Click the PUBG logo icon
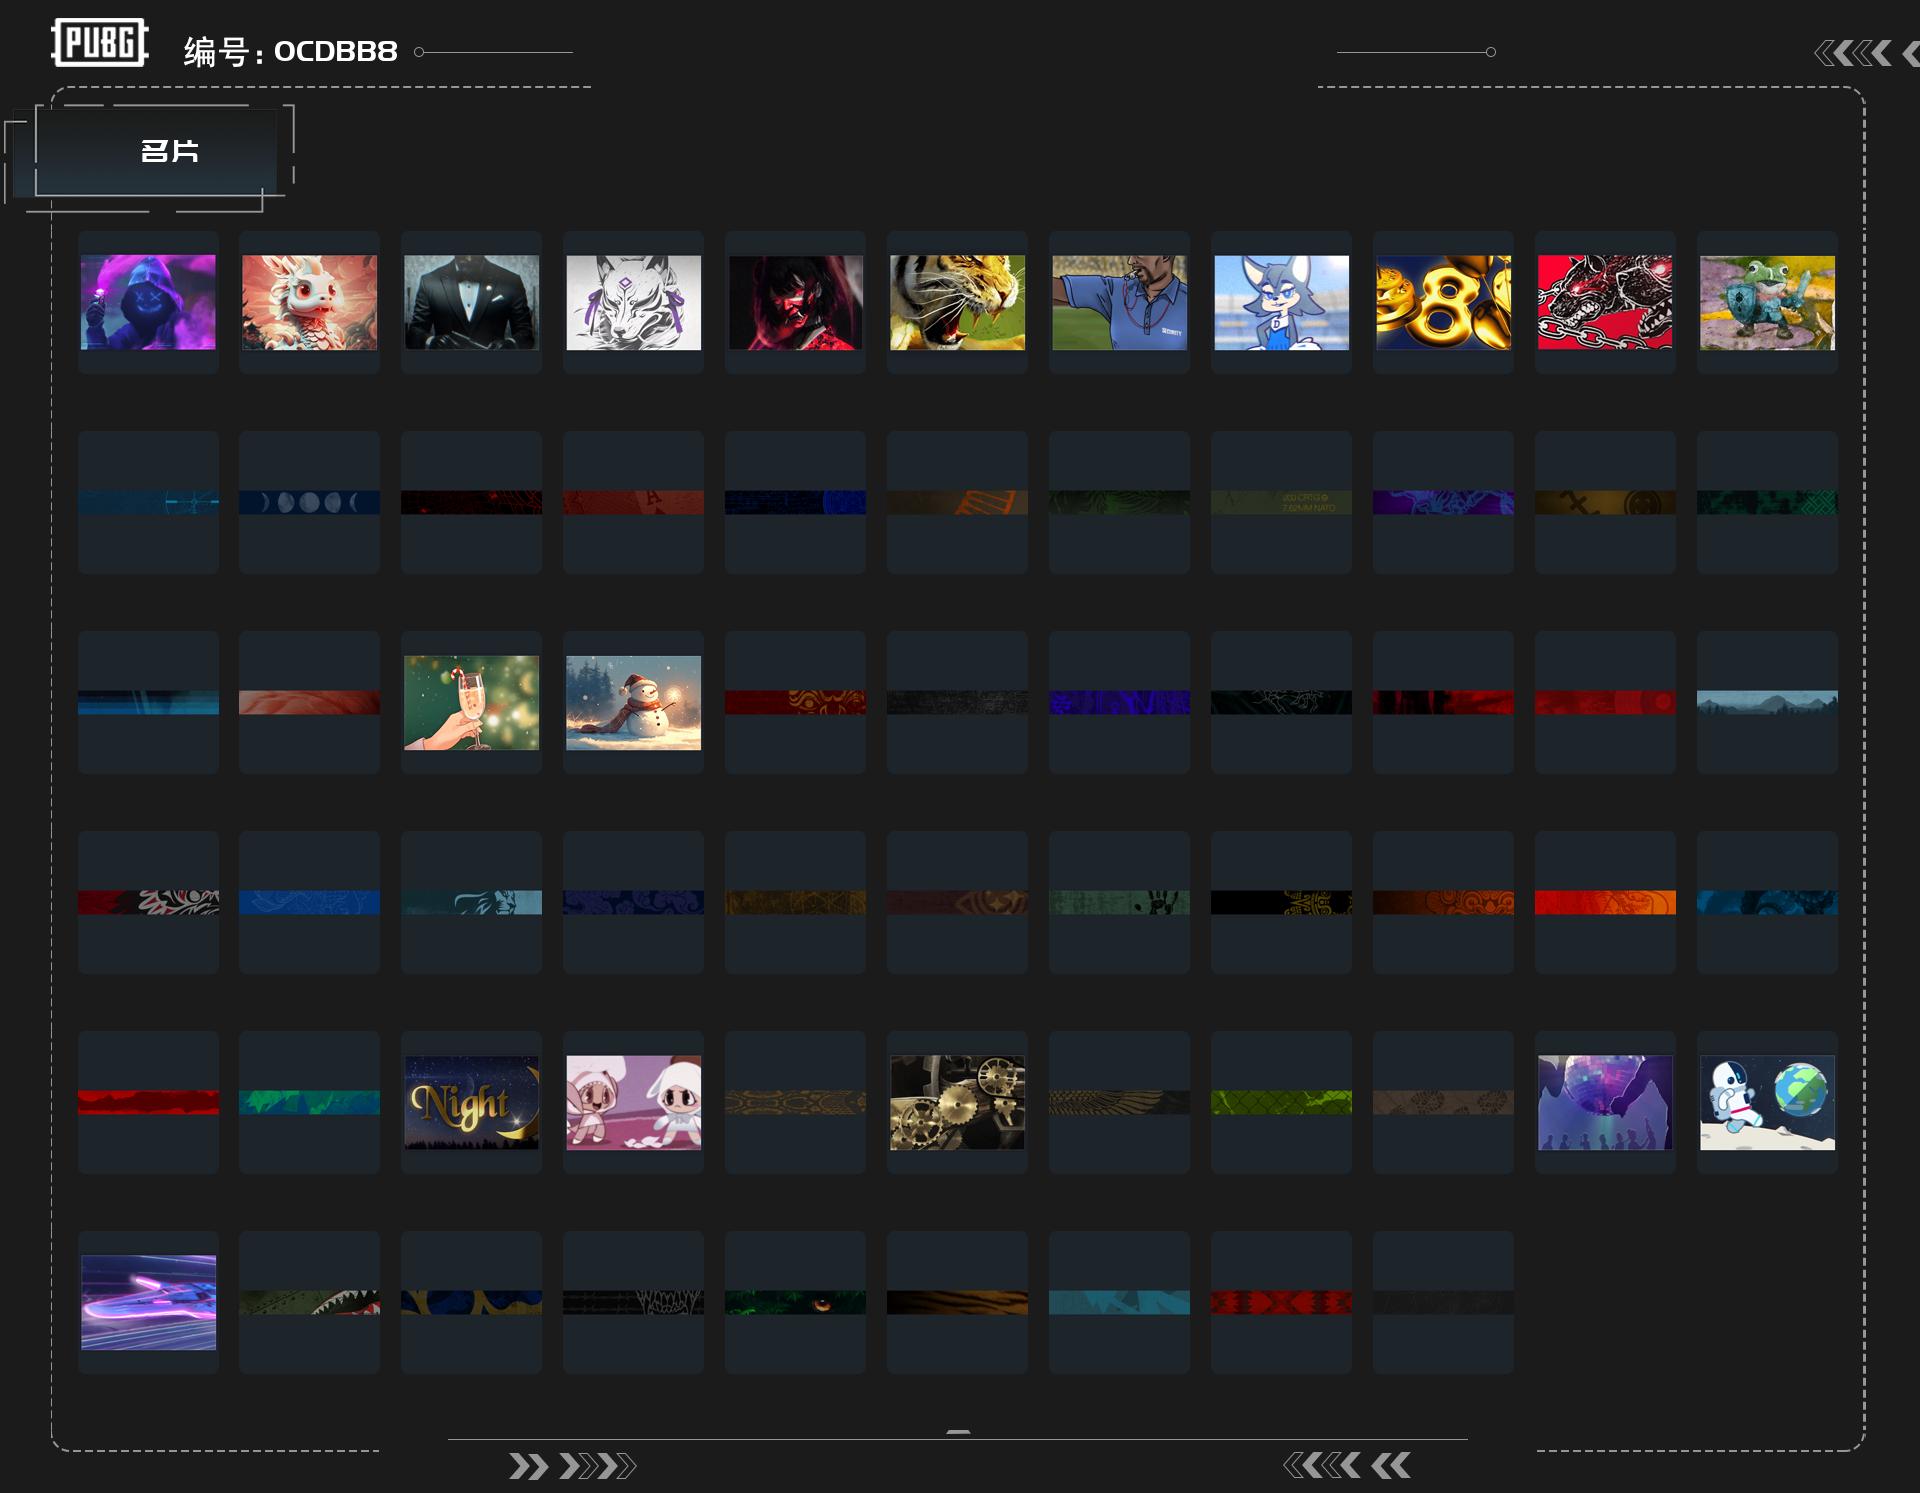 point(100,43)
